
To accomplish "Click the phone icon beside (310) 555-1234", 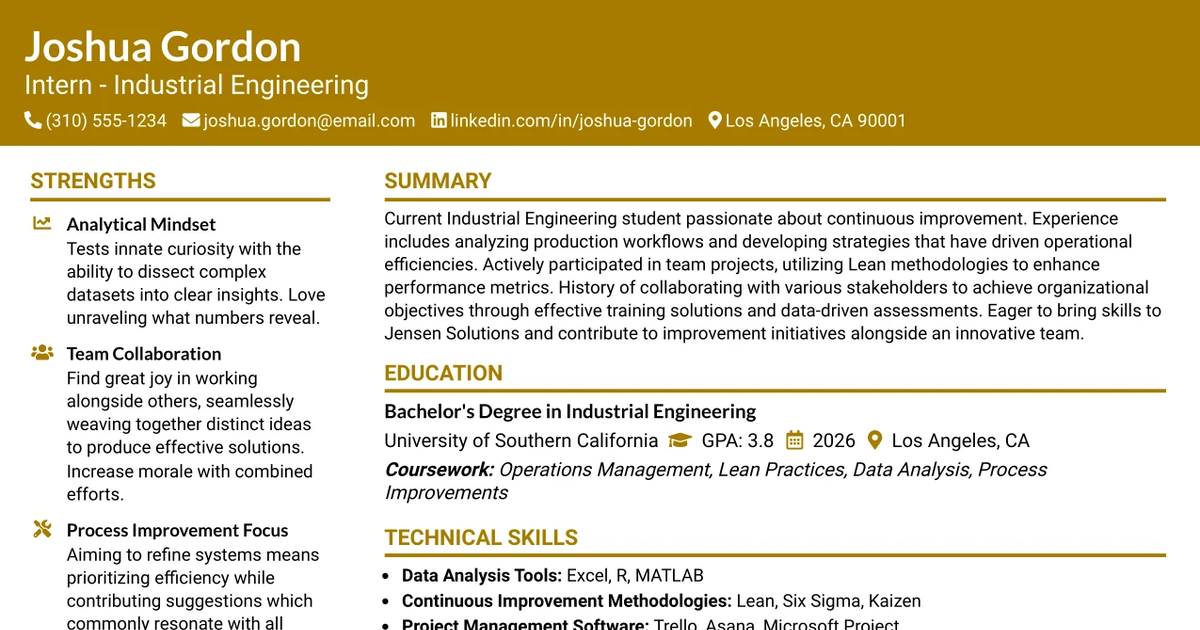I will [33, 121].
